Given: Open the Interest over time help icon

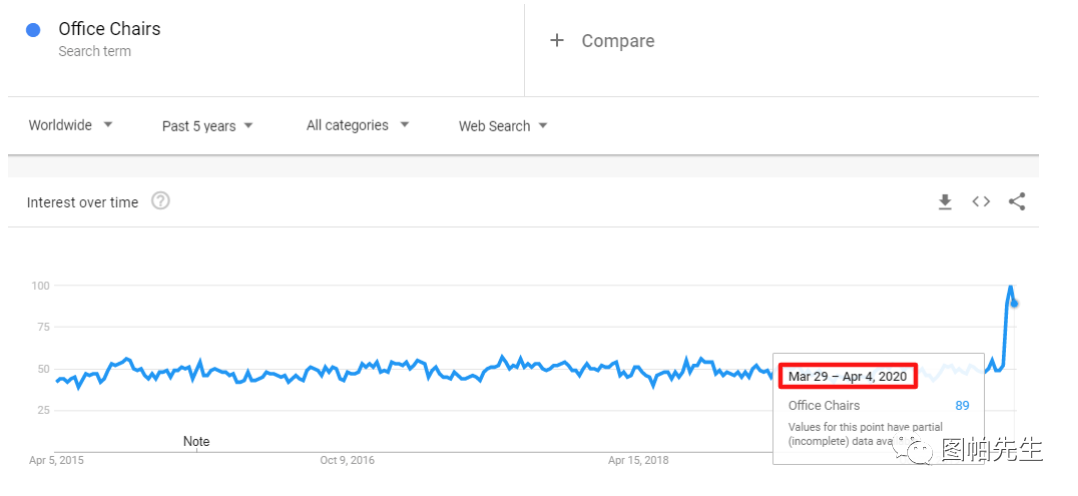Looking at the screenshot, I should (x=160, y=201).
